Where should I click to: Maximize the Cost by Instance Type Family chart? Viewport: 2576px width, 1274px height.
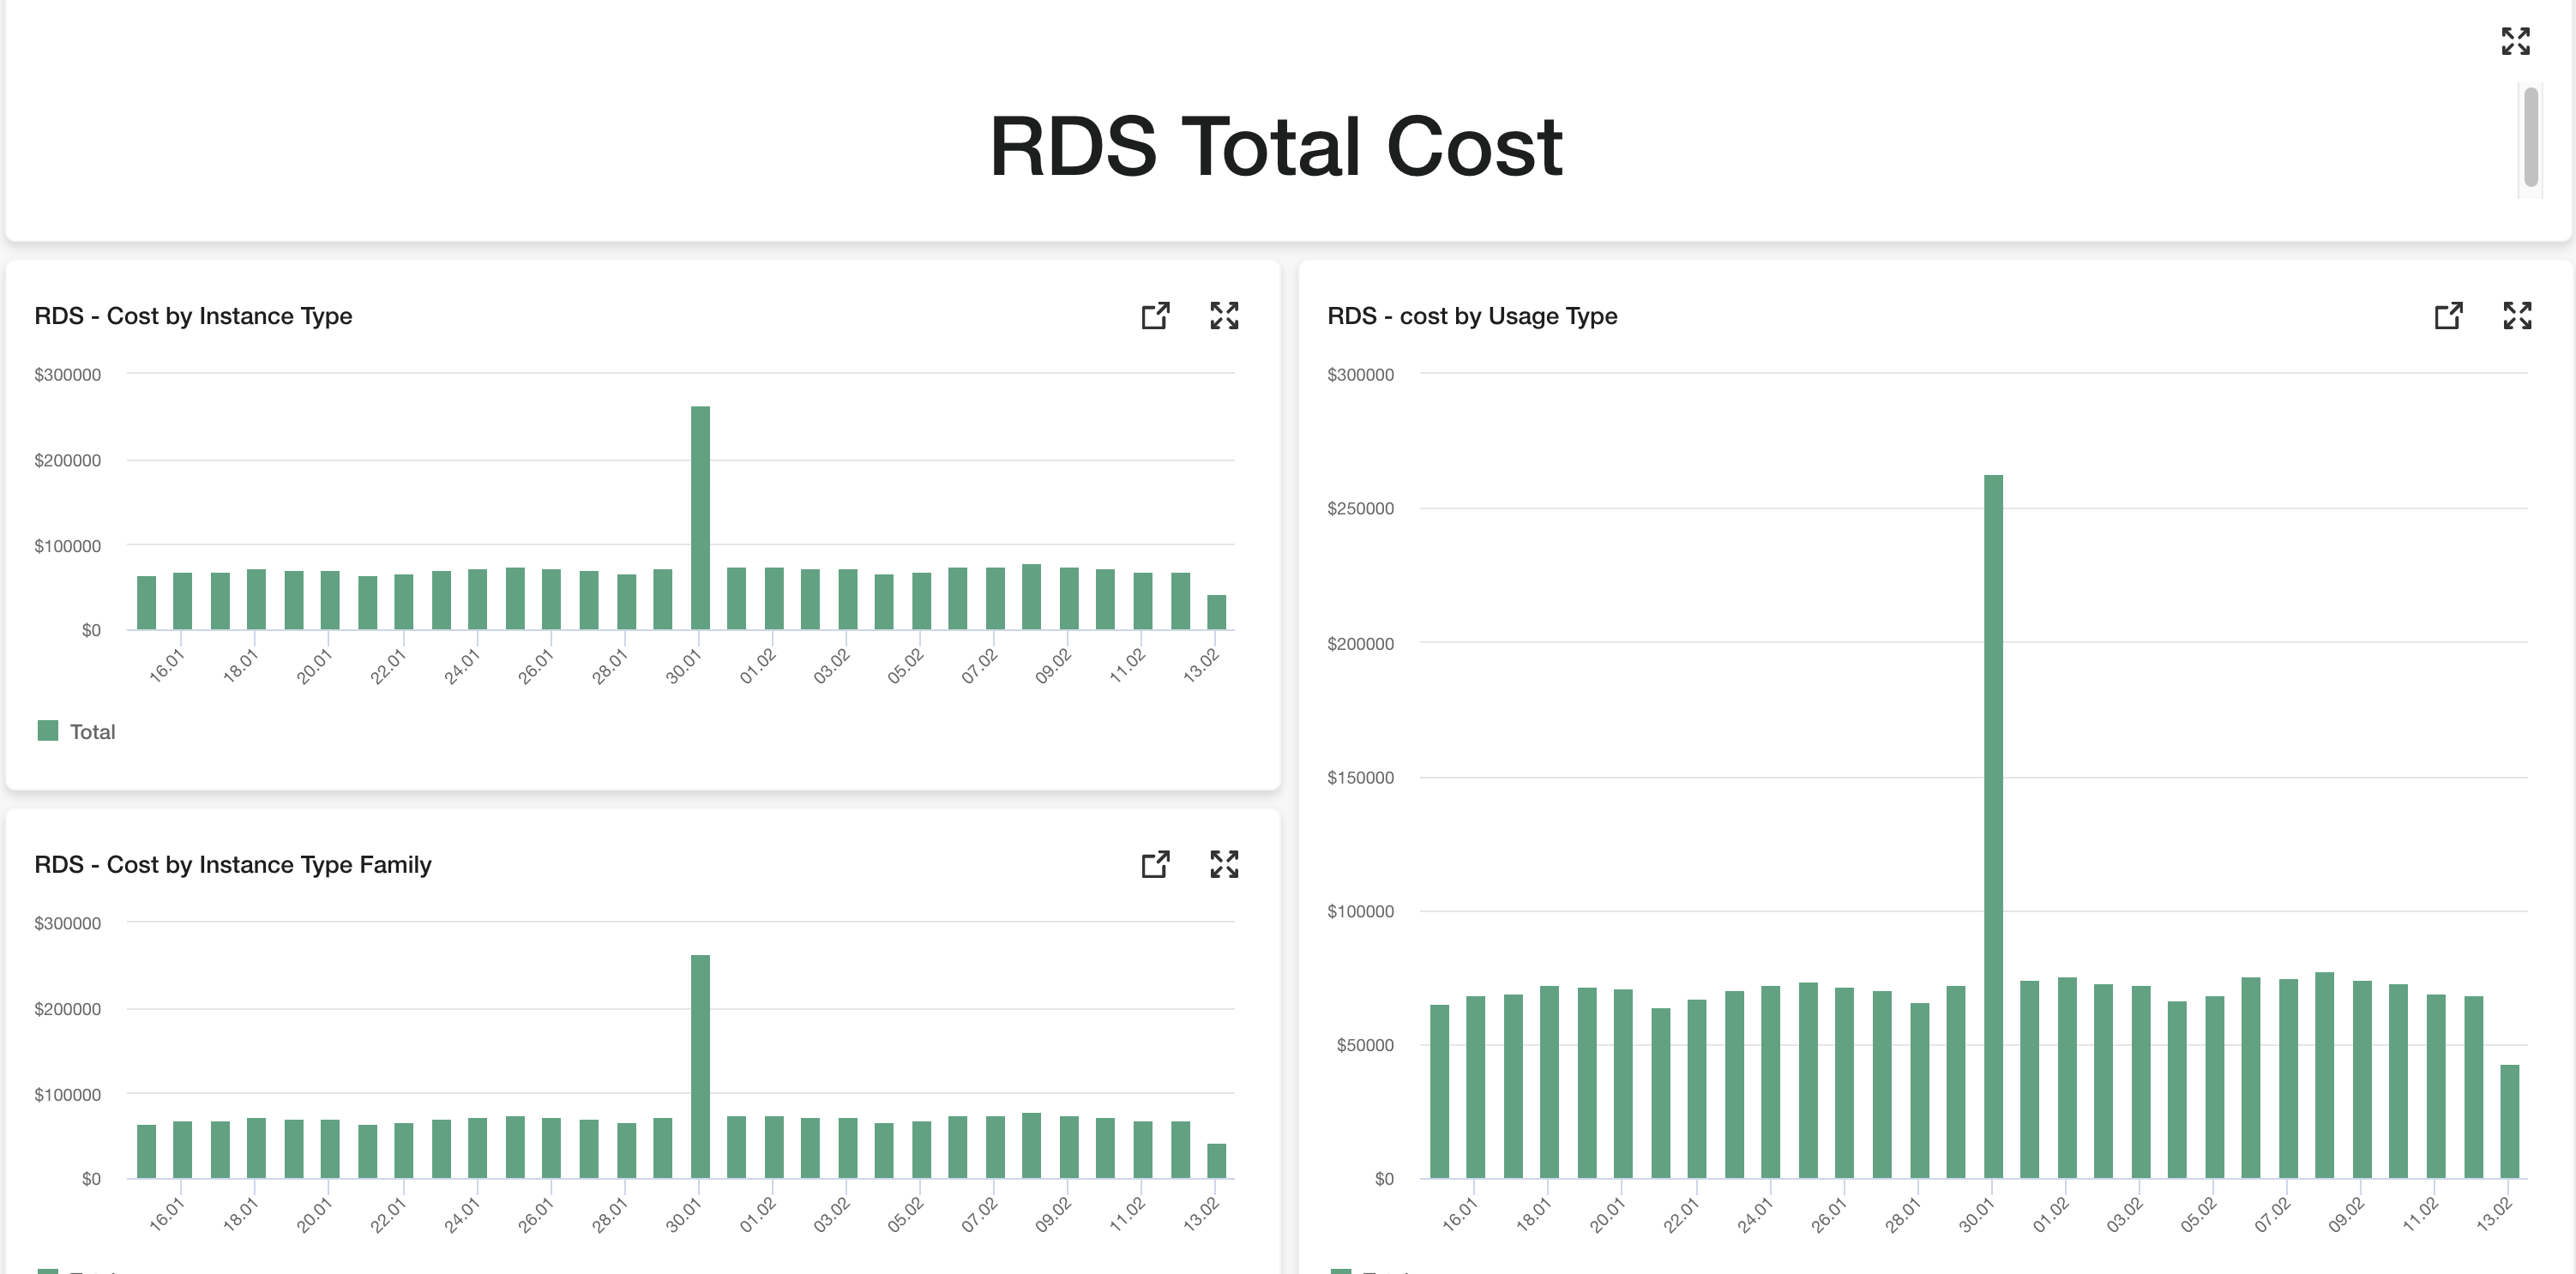(1224, 864)
